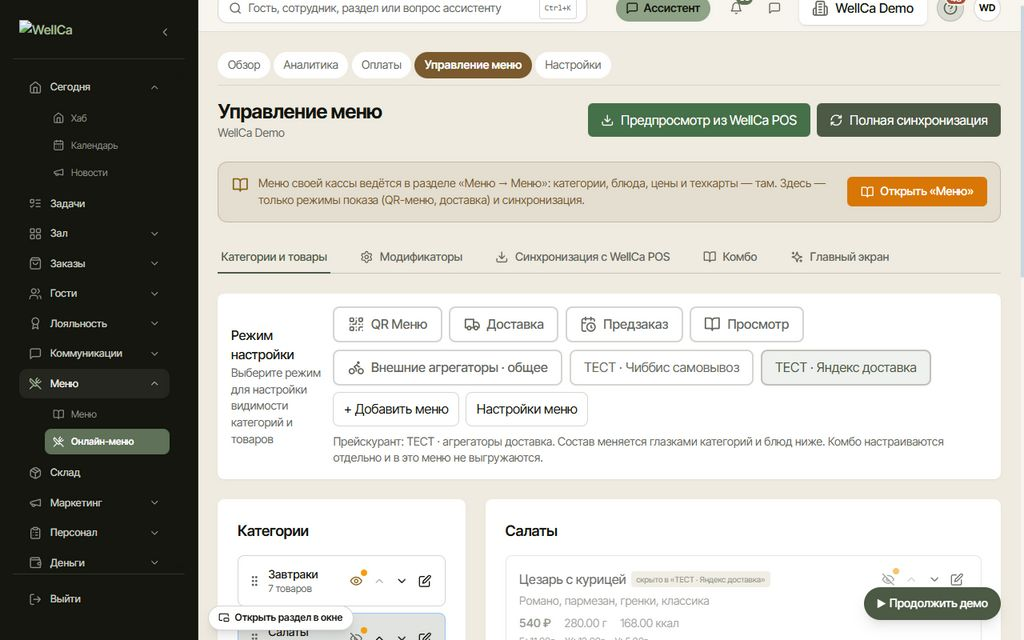Collapse the Меню sidebar section

154,384
